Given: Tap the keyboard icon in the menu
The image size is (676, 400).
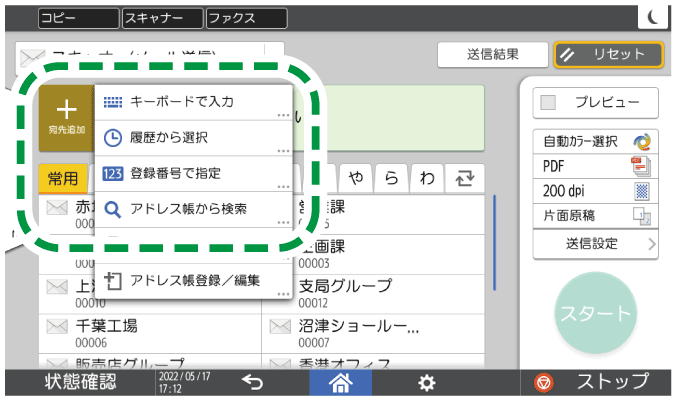Looking at the screenshot, I should point(113,102).
